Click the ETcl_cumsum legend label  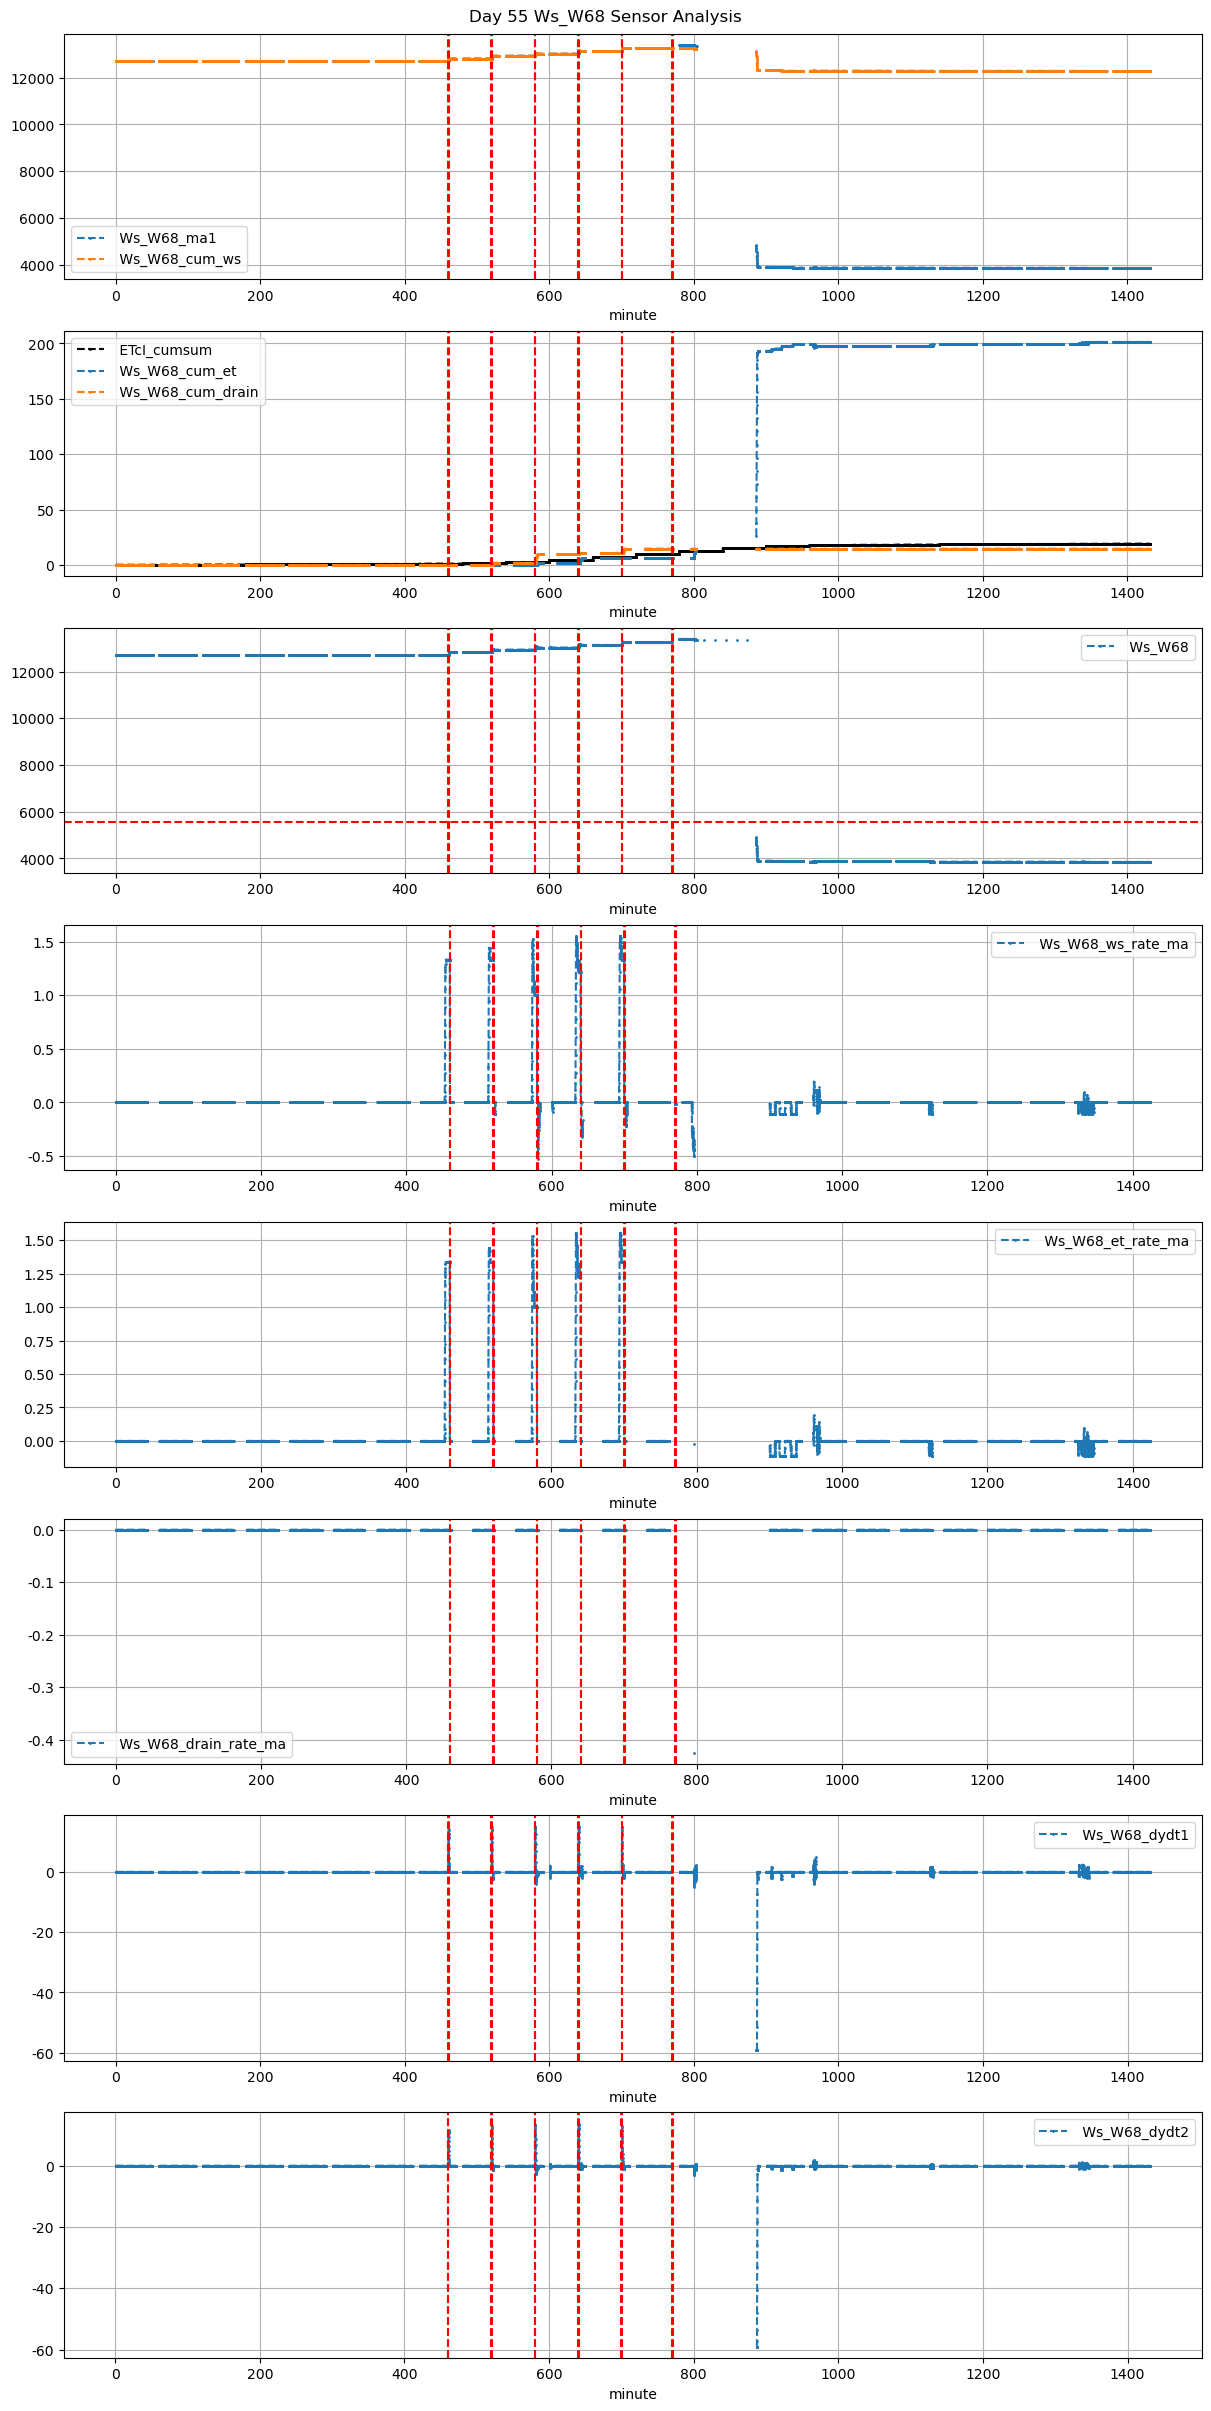point(165,351)
